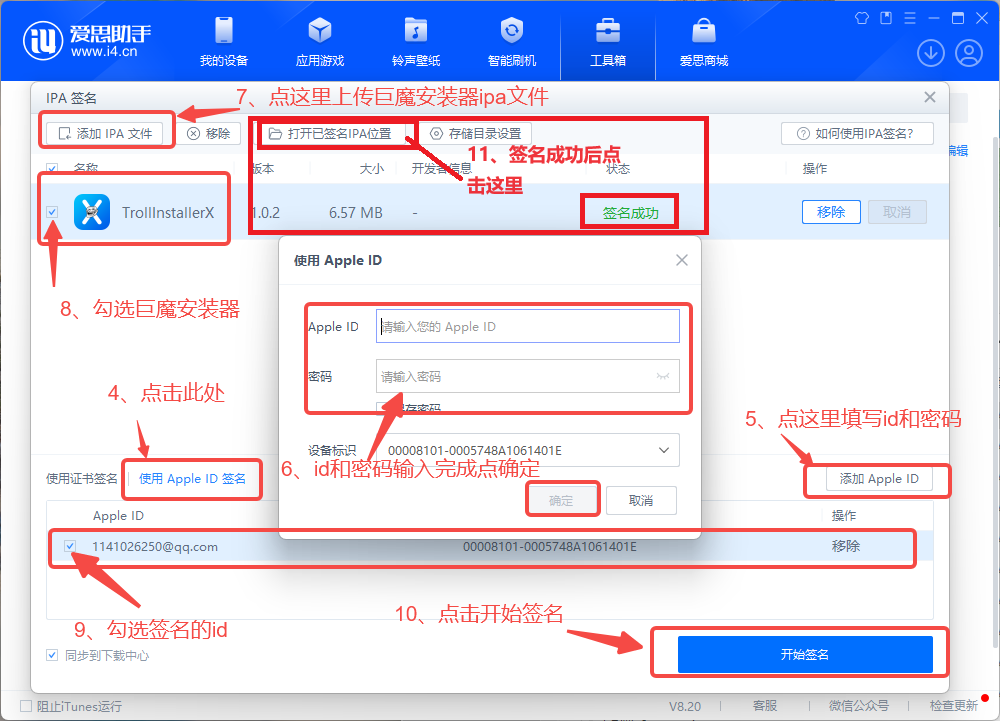Open the theme skin icon in title bar
The width and height of the screenshot is (1000, 721).
[860, 17]
